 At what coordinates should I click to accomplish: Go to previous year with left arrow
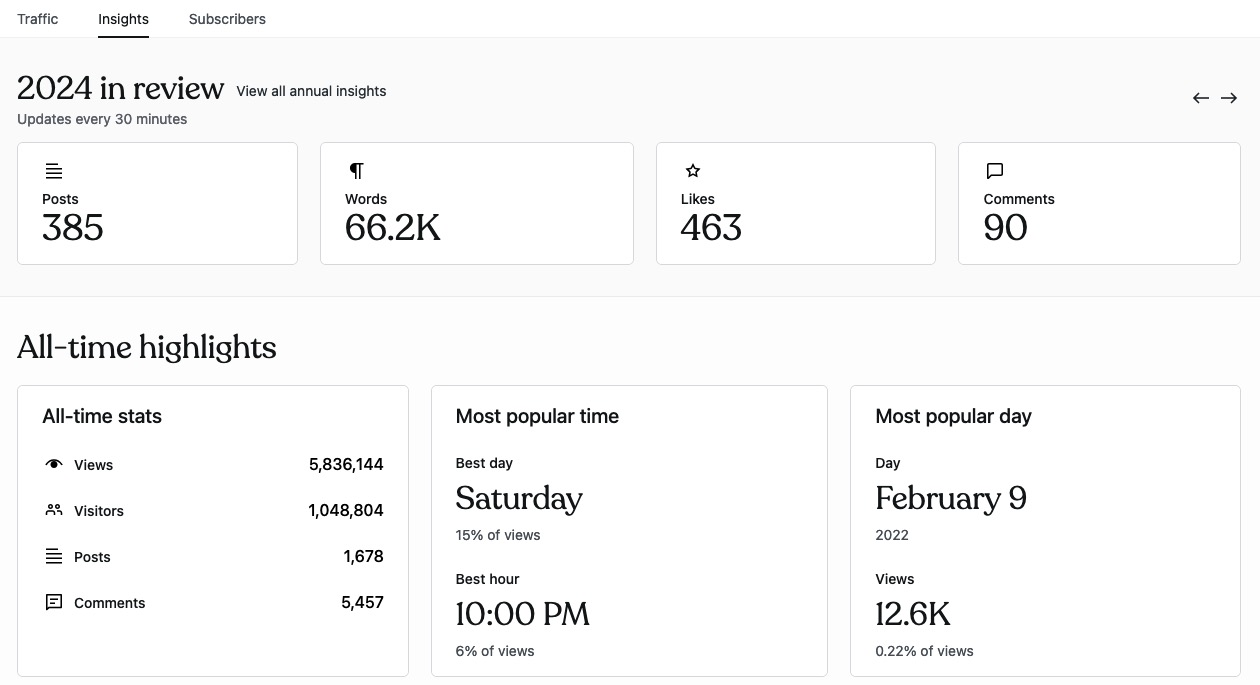1201,98
